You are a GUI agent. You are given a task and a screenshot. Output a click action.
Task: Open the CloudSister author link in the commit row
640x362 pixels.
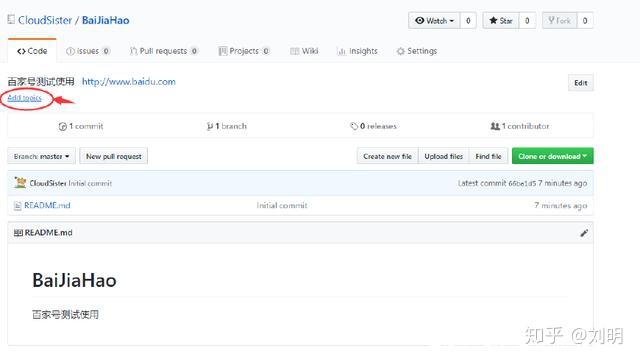click(48, 183)
